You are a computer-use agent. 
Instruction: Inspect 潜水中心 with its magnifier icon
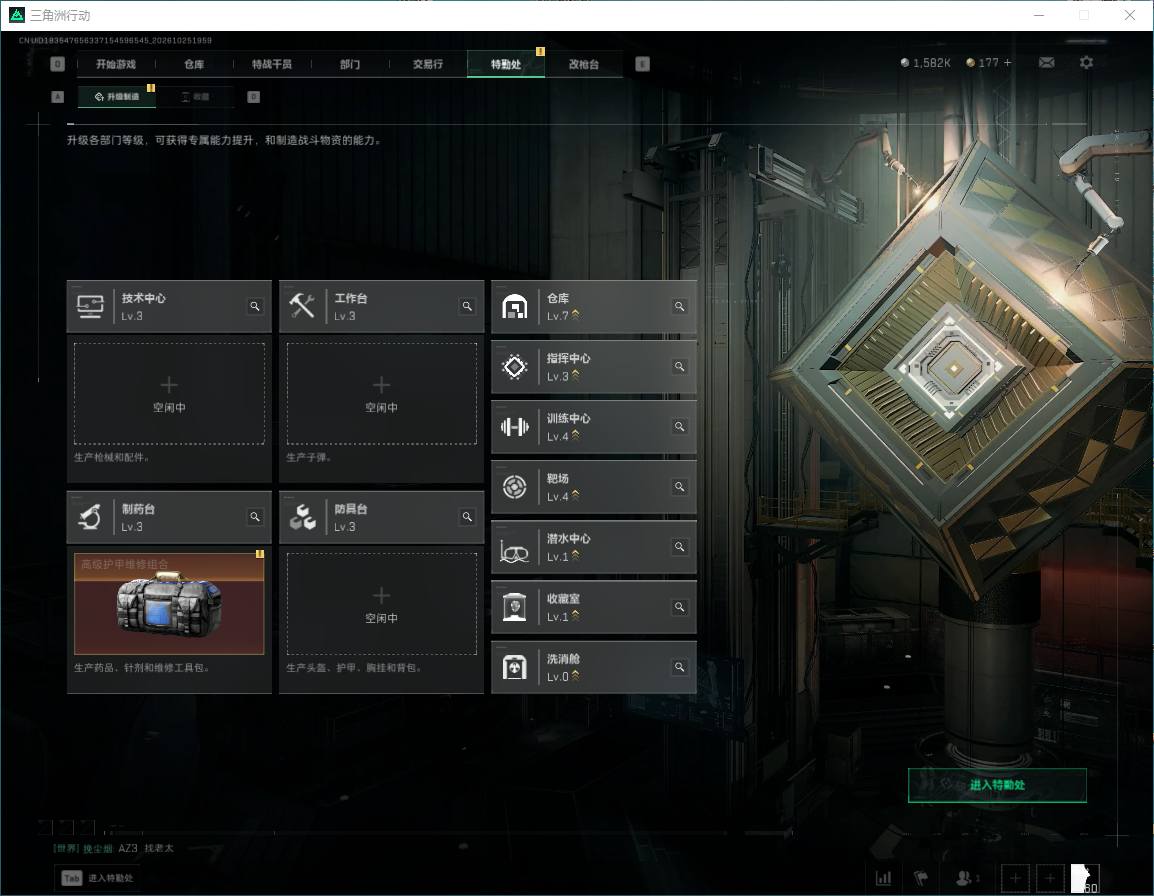point(679,547)
